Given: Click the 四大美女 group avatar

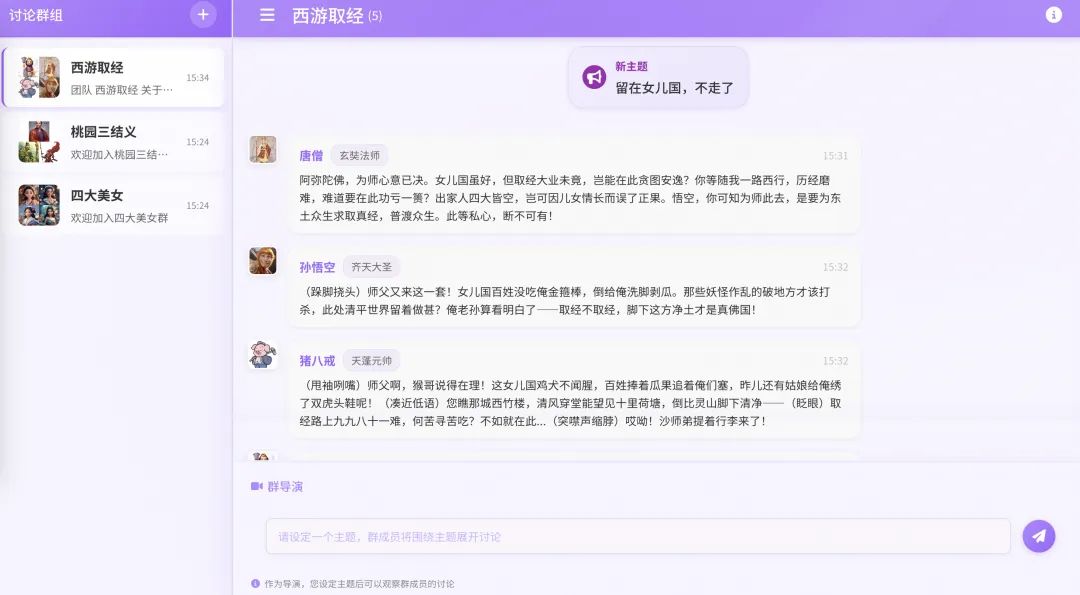Looking at the screenshot, I should (x=39, y=205).
